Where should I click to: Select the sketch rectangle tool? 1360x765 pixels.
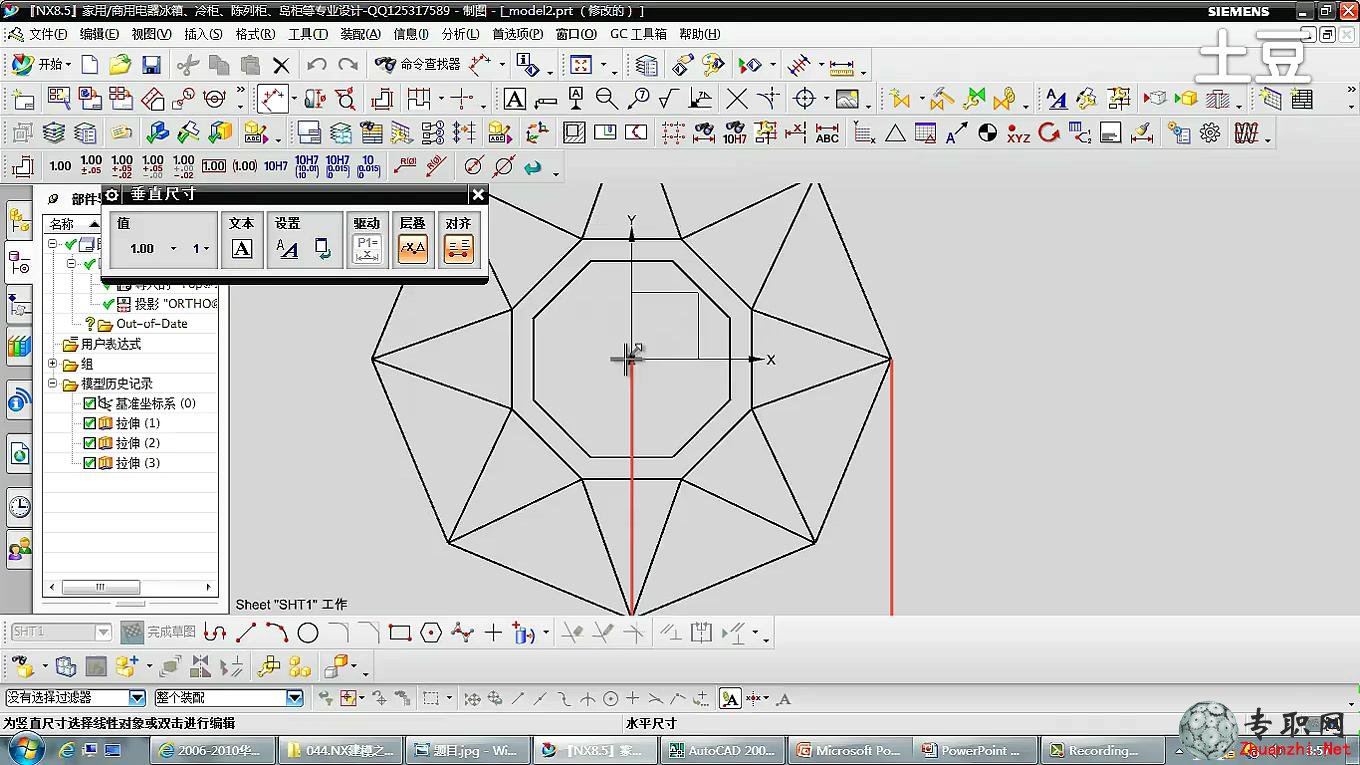[x=400, y=633]
